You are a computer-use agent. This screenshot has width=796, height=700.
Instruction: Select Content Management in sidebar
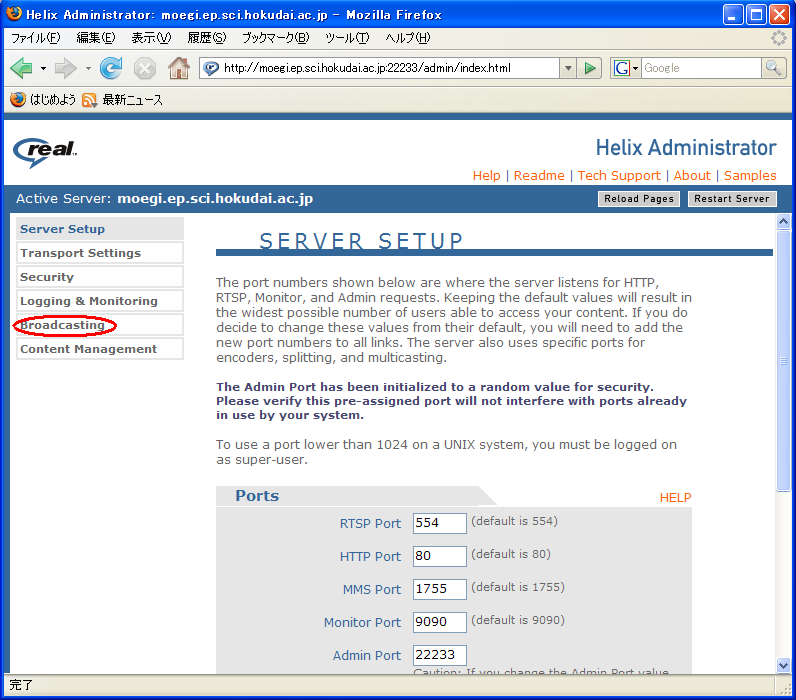(x=100, y=349)
